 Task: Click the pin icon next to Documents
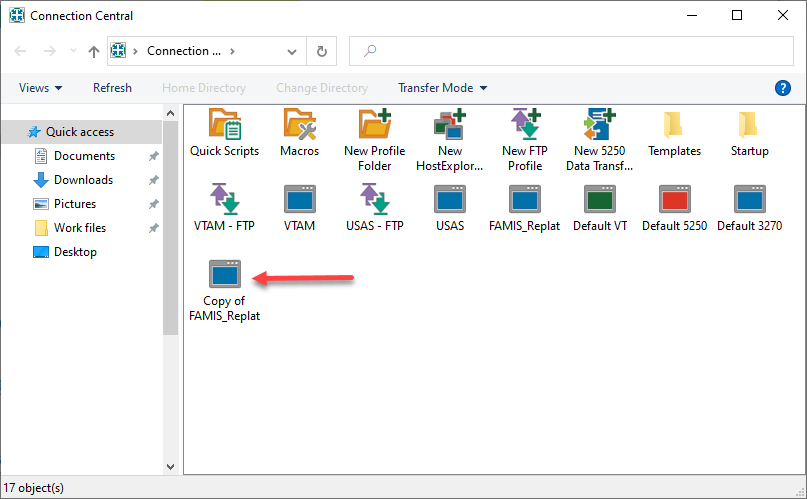(x=153, y=156)
